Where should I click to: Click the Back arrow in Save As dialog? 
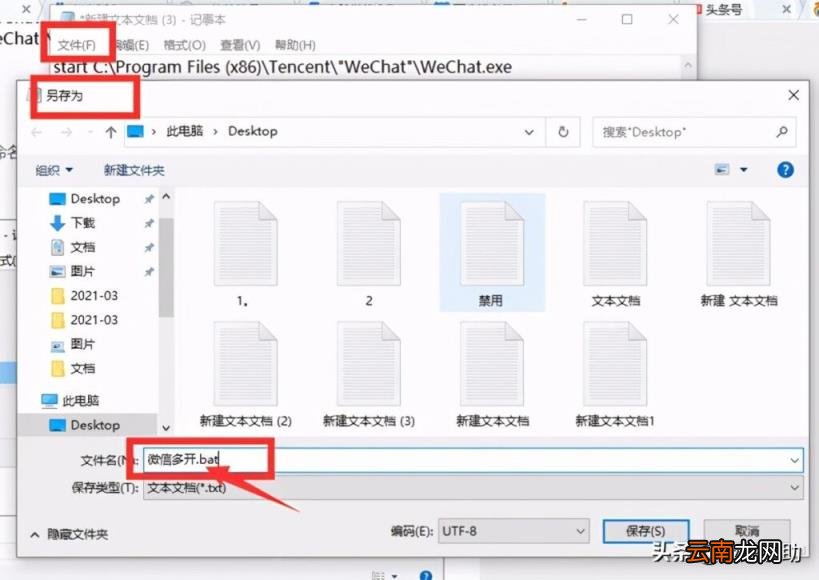(x=37, y=132)
